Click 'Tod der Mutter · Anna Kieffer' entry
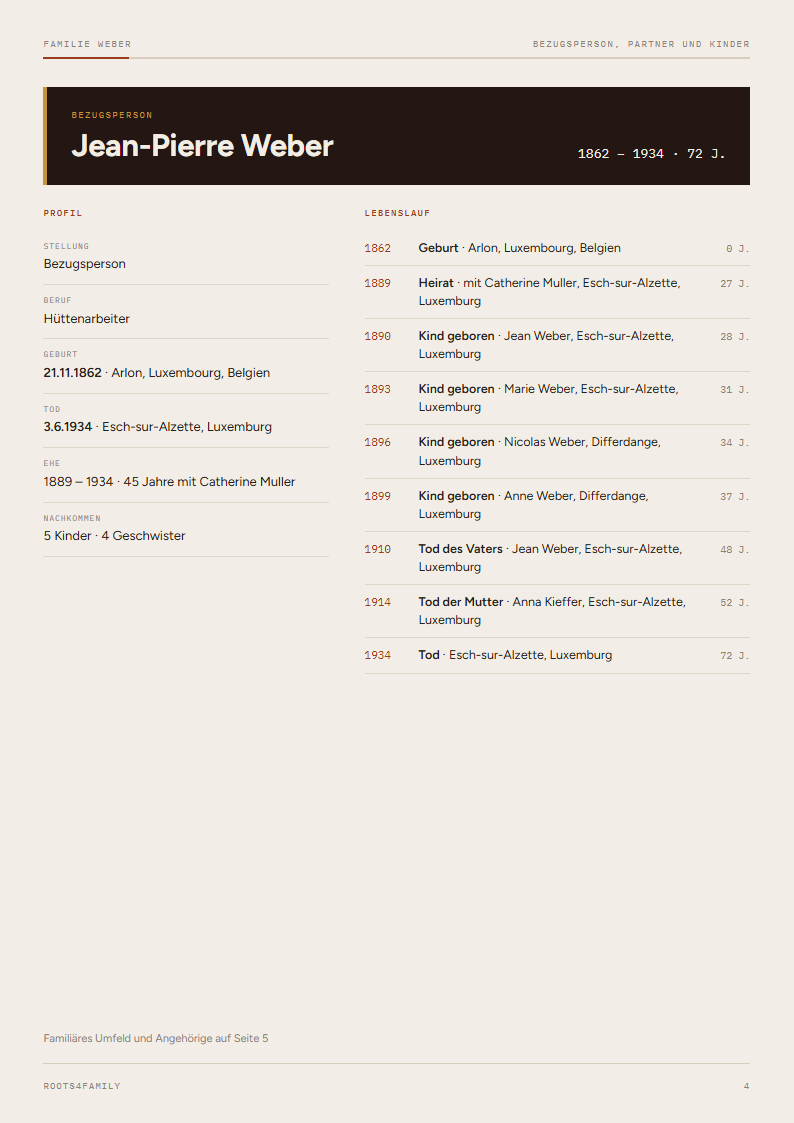Screen dimensions: 794x1123 (552, 611)
